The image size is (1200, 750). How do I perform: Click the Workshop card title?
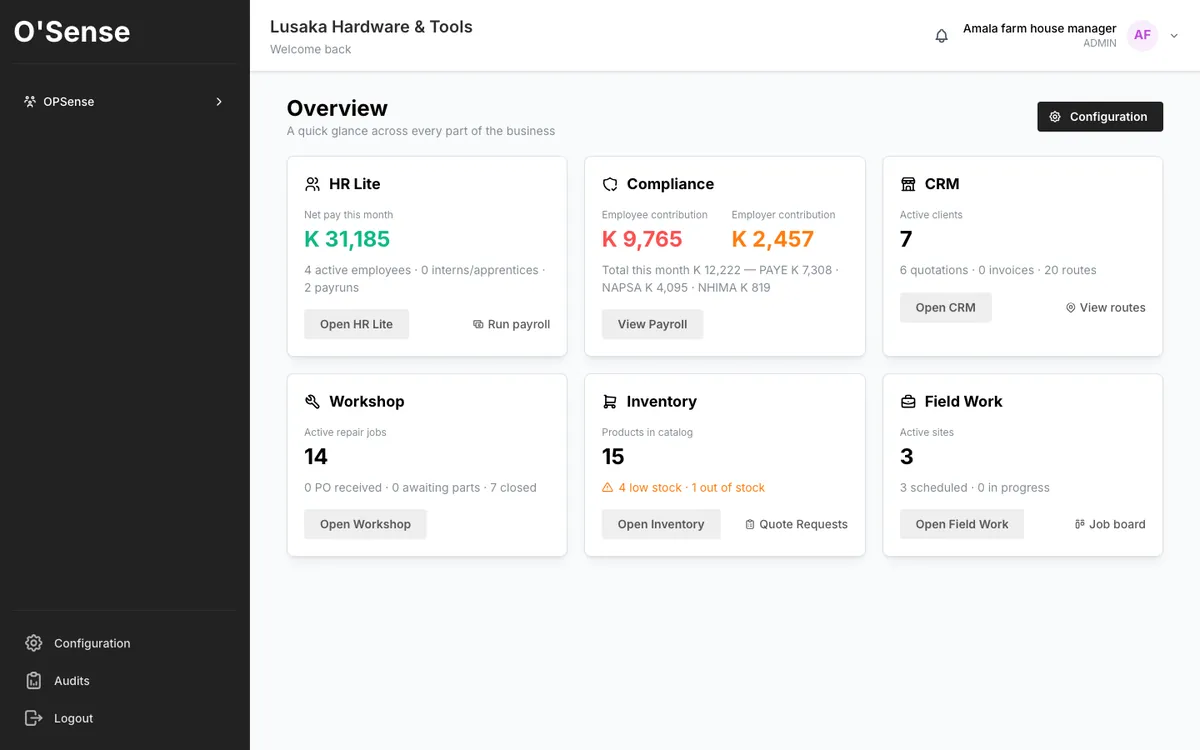pos(366,401)
